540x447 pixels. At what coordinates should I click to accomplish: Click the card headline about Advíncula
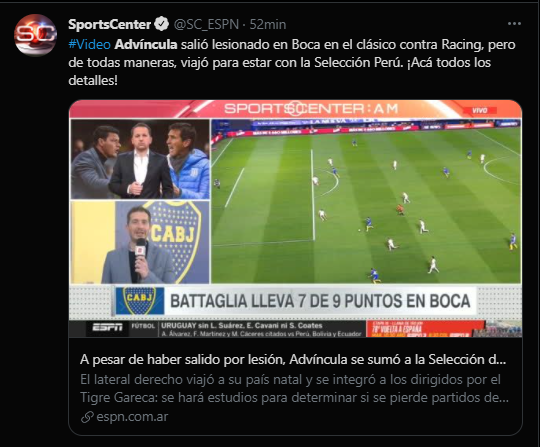click(293, 359)
